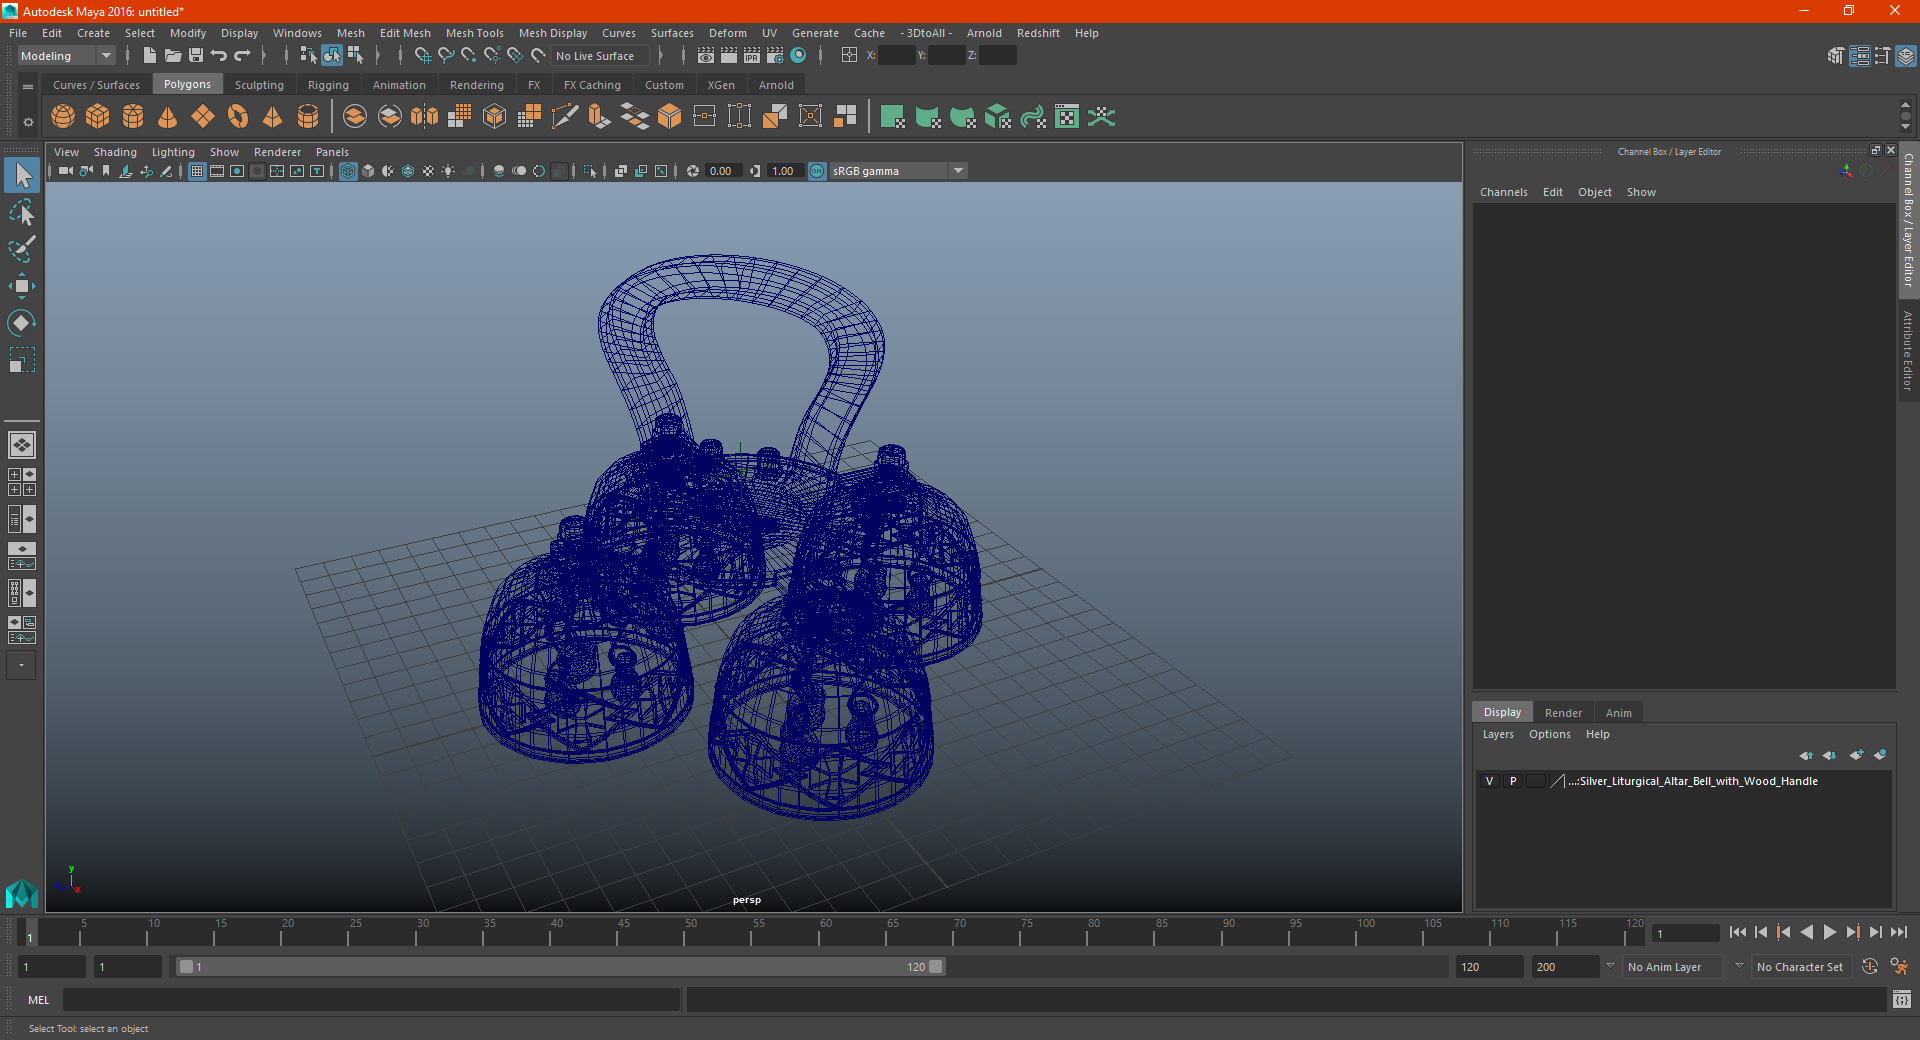Screen dimensions: 1920x1040
Task: Click the MEL command language label
Action: tap(38, 1000)
